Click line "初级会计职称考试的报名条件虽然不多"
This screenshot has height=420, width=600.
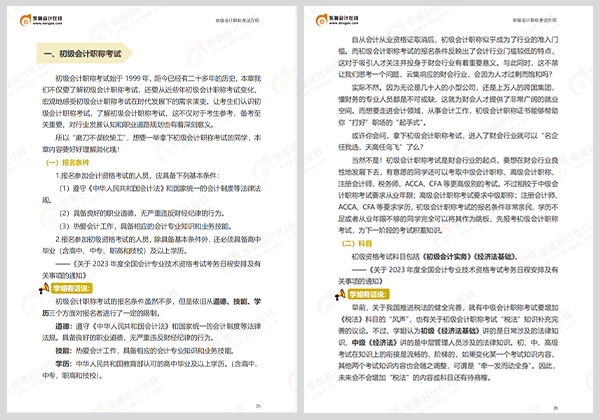pos(158,301)
